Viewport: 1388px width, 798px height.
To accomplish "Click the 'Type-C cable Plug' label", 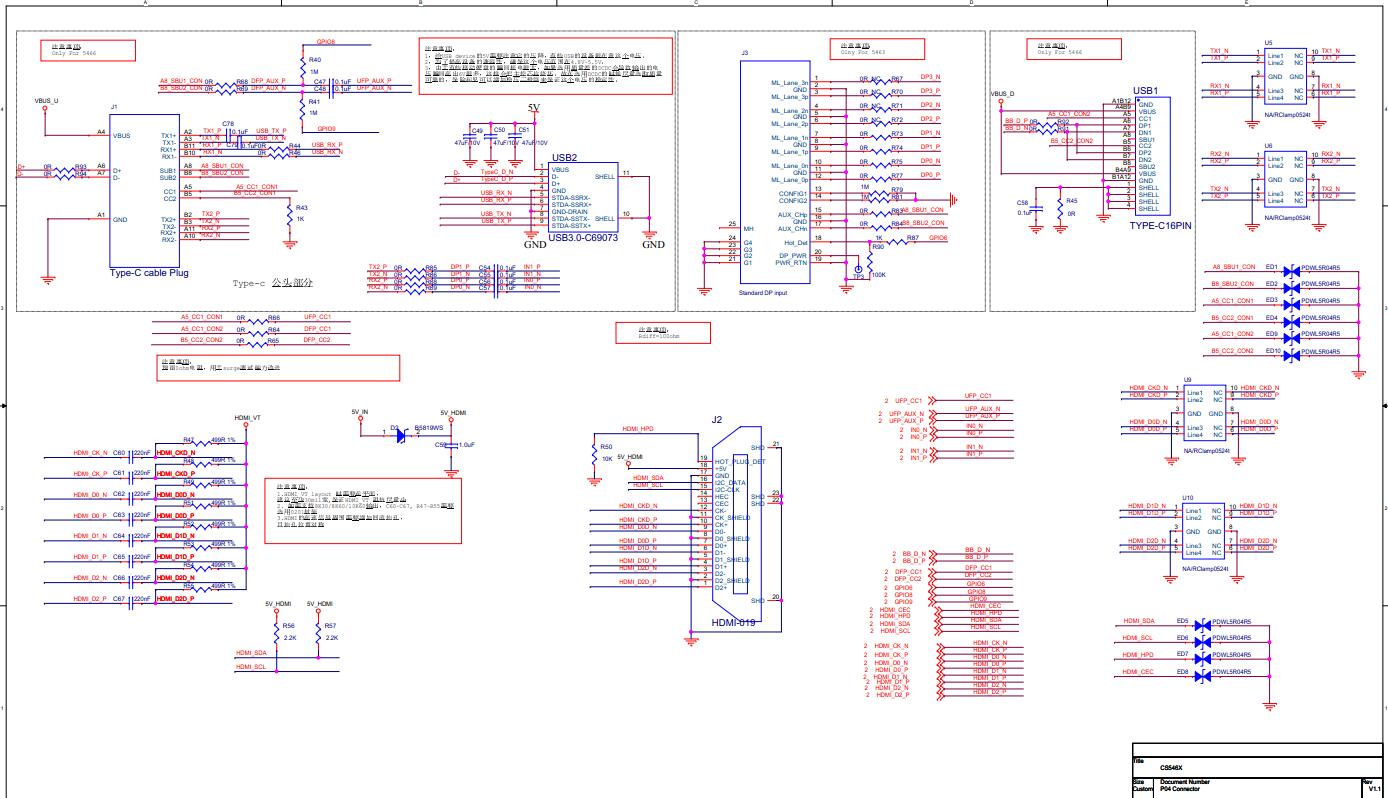I will coord(149,272).
